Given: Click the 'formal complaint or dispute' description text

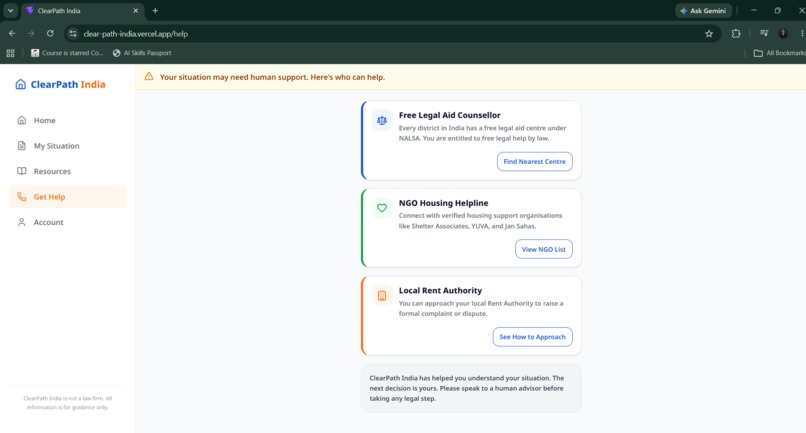Looking at the screenshot, I should point(481,309).
